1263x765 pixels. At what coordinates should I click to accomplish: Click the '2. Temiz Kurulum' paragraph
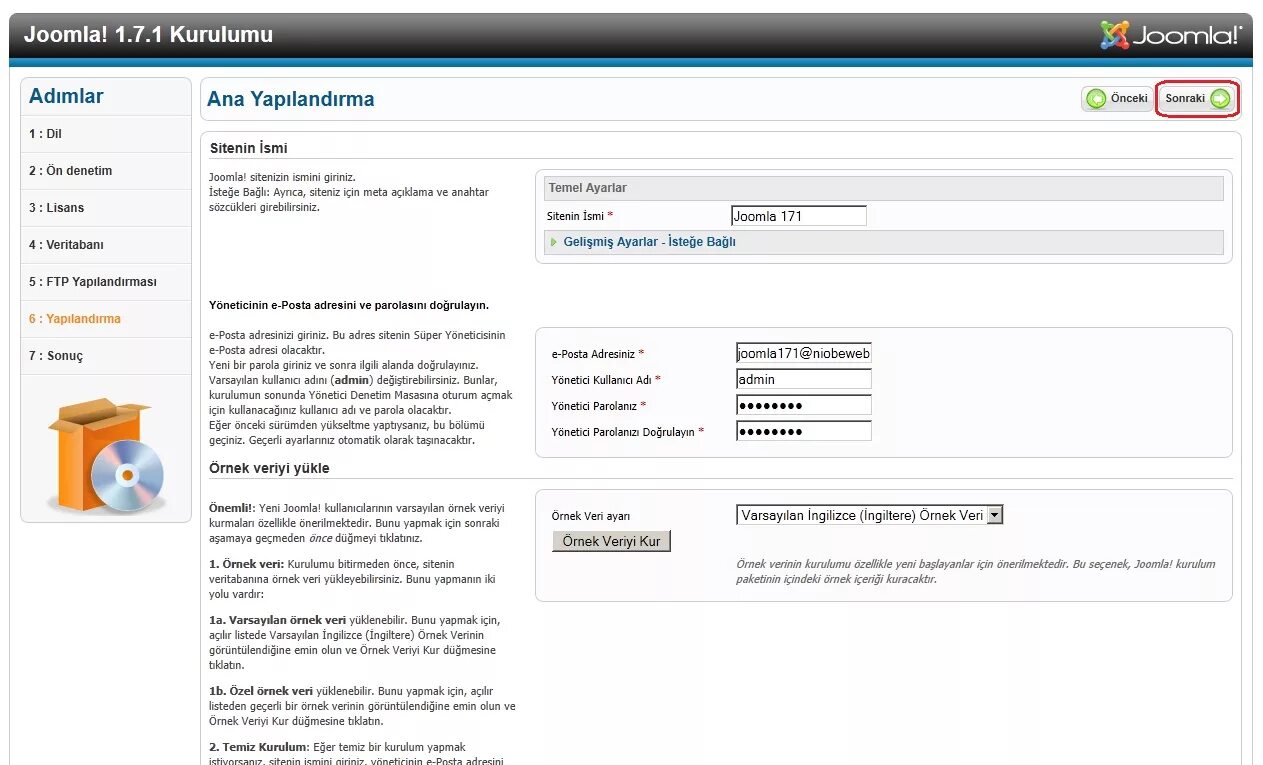356,753
